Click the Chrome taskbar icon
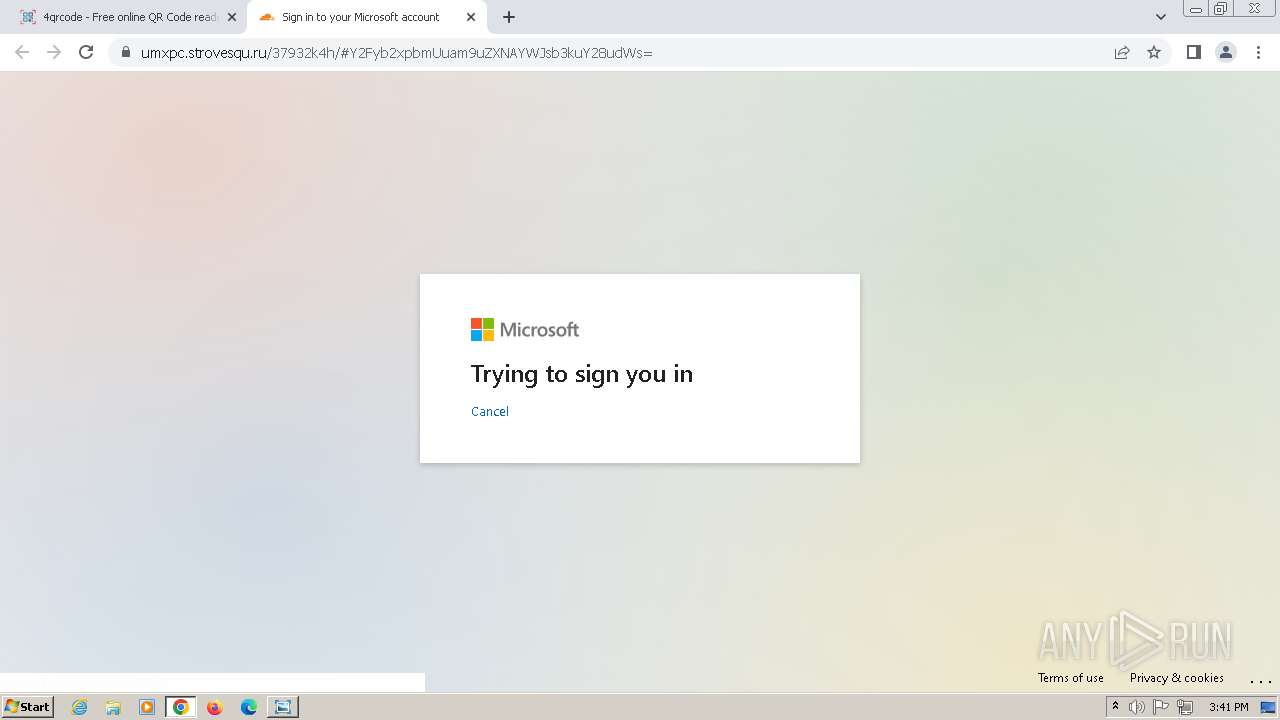 tap(181, 707)
